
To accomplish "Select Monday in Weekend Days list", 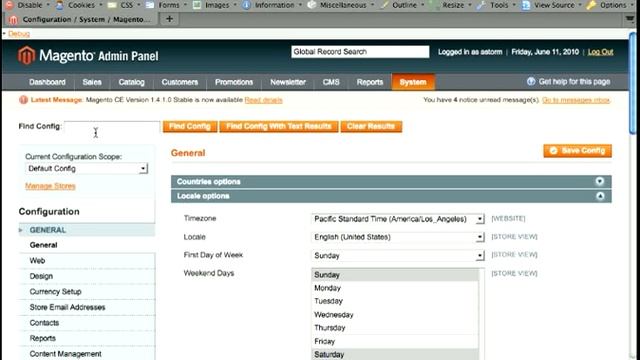I will point(395,288).
